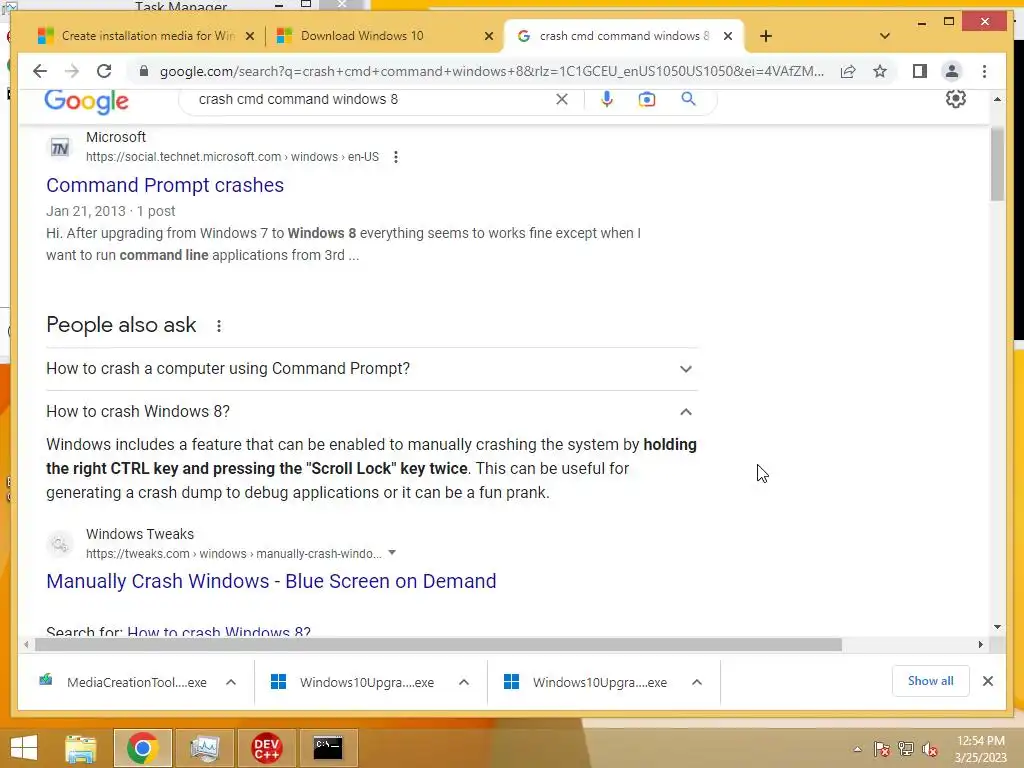Show hidden system tray icons
Image resolution: width=1024 pixels, height=768 pixels.
pos(857,749)
